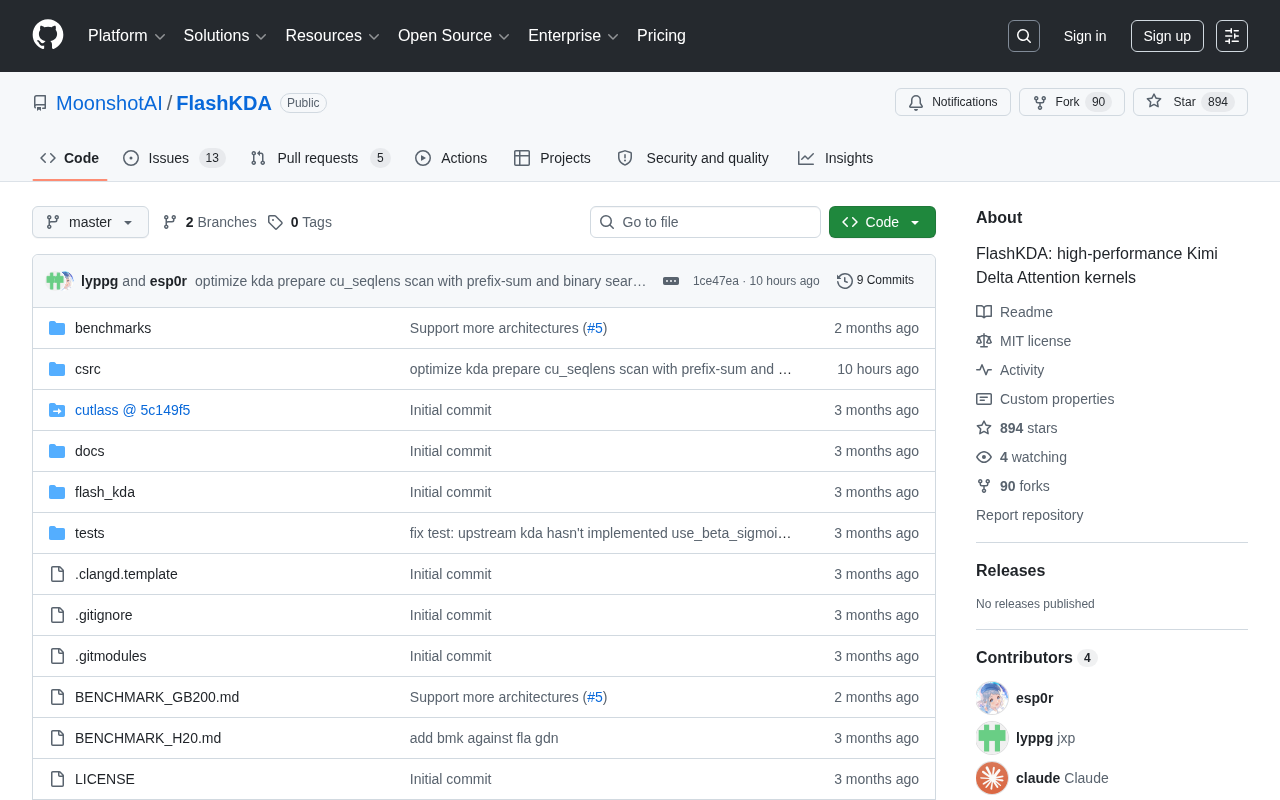Star the FlashKDA repository

(1190, 102)
